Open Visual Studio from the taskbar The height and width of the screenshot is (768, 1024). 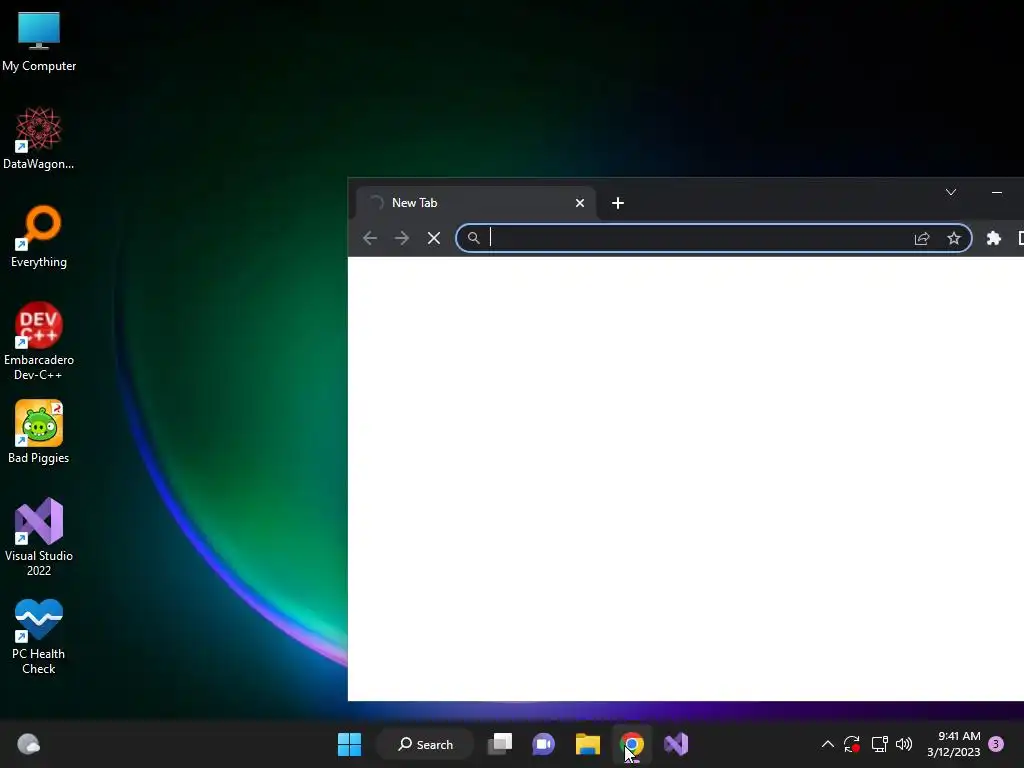676,744
